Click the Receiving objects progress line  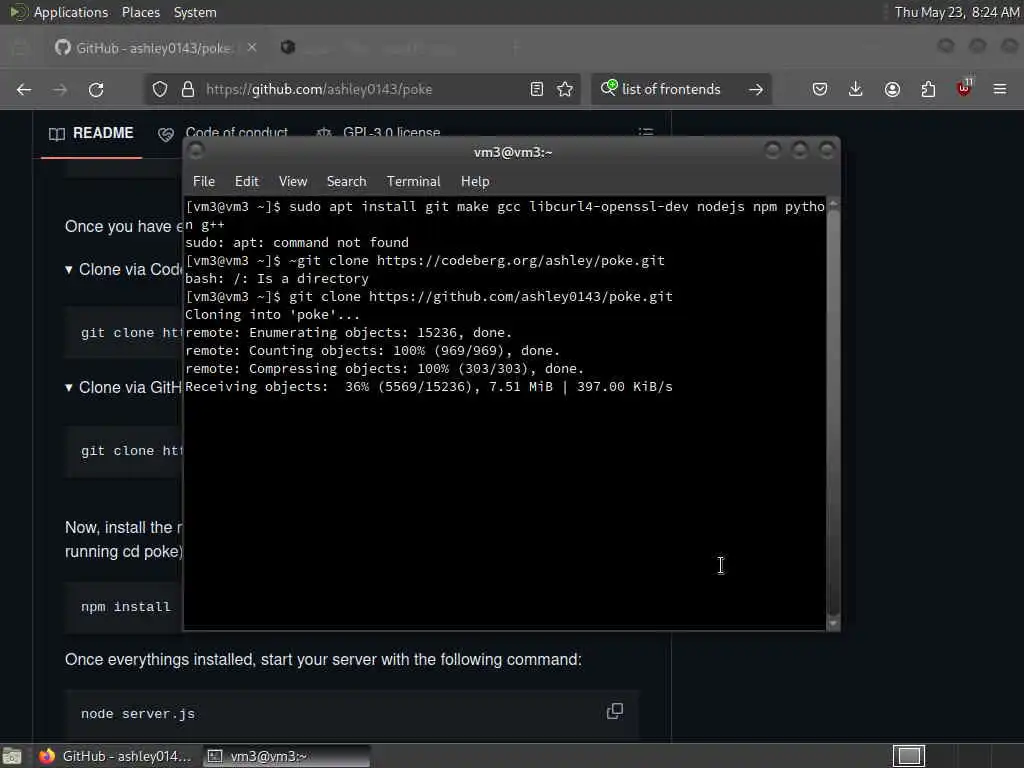tap(428, 387)
